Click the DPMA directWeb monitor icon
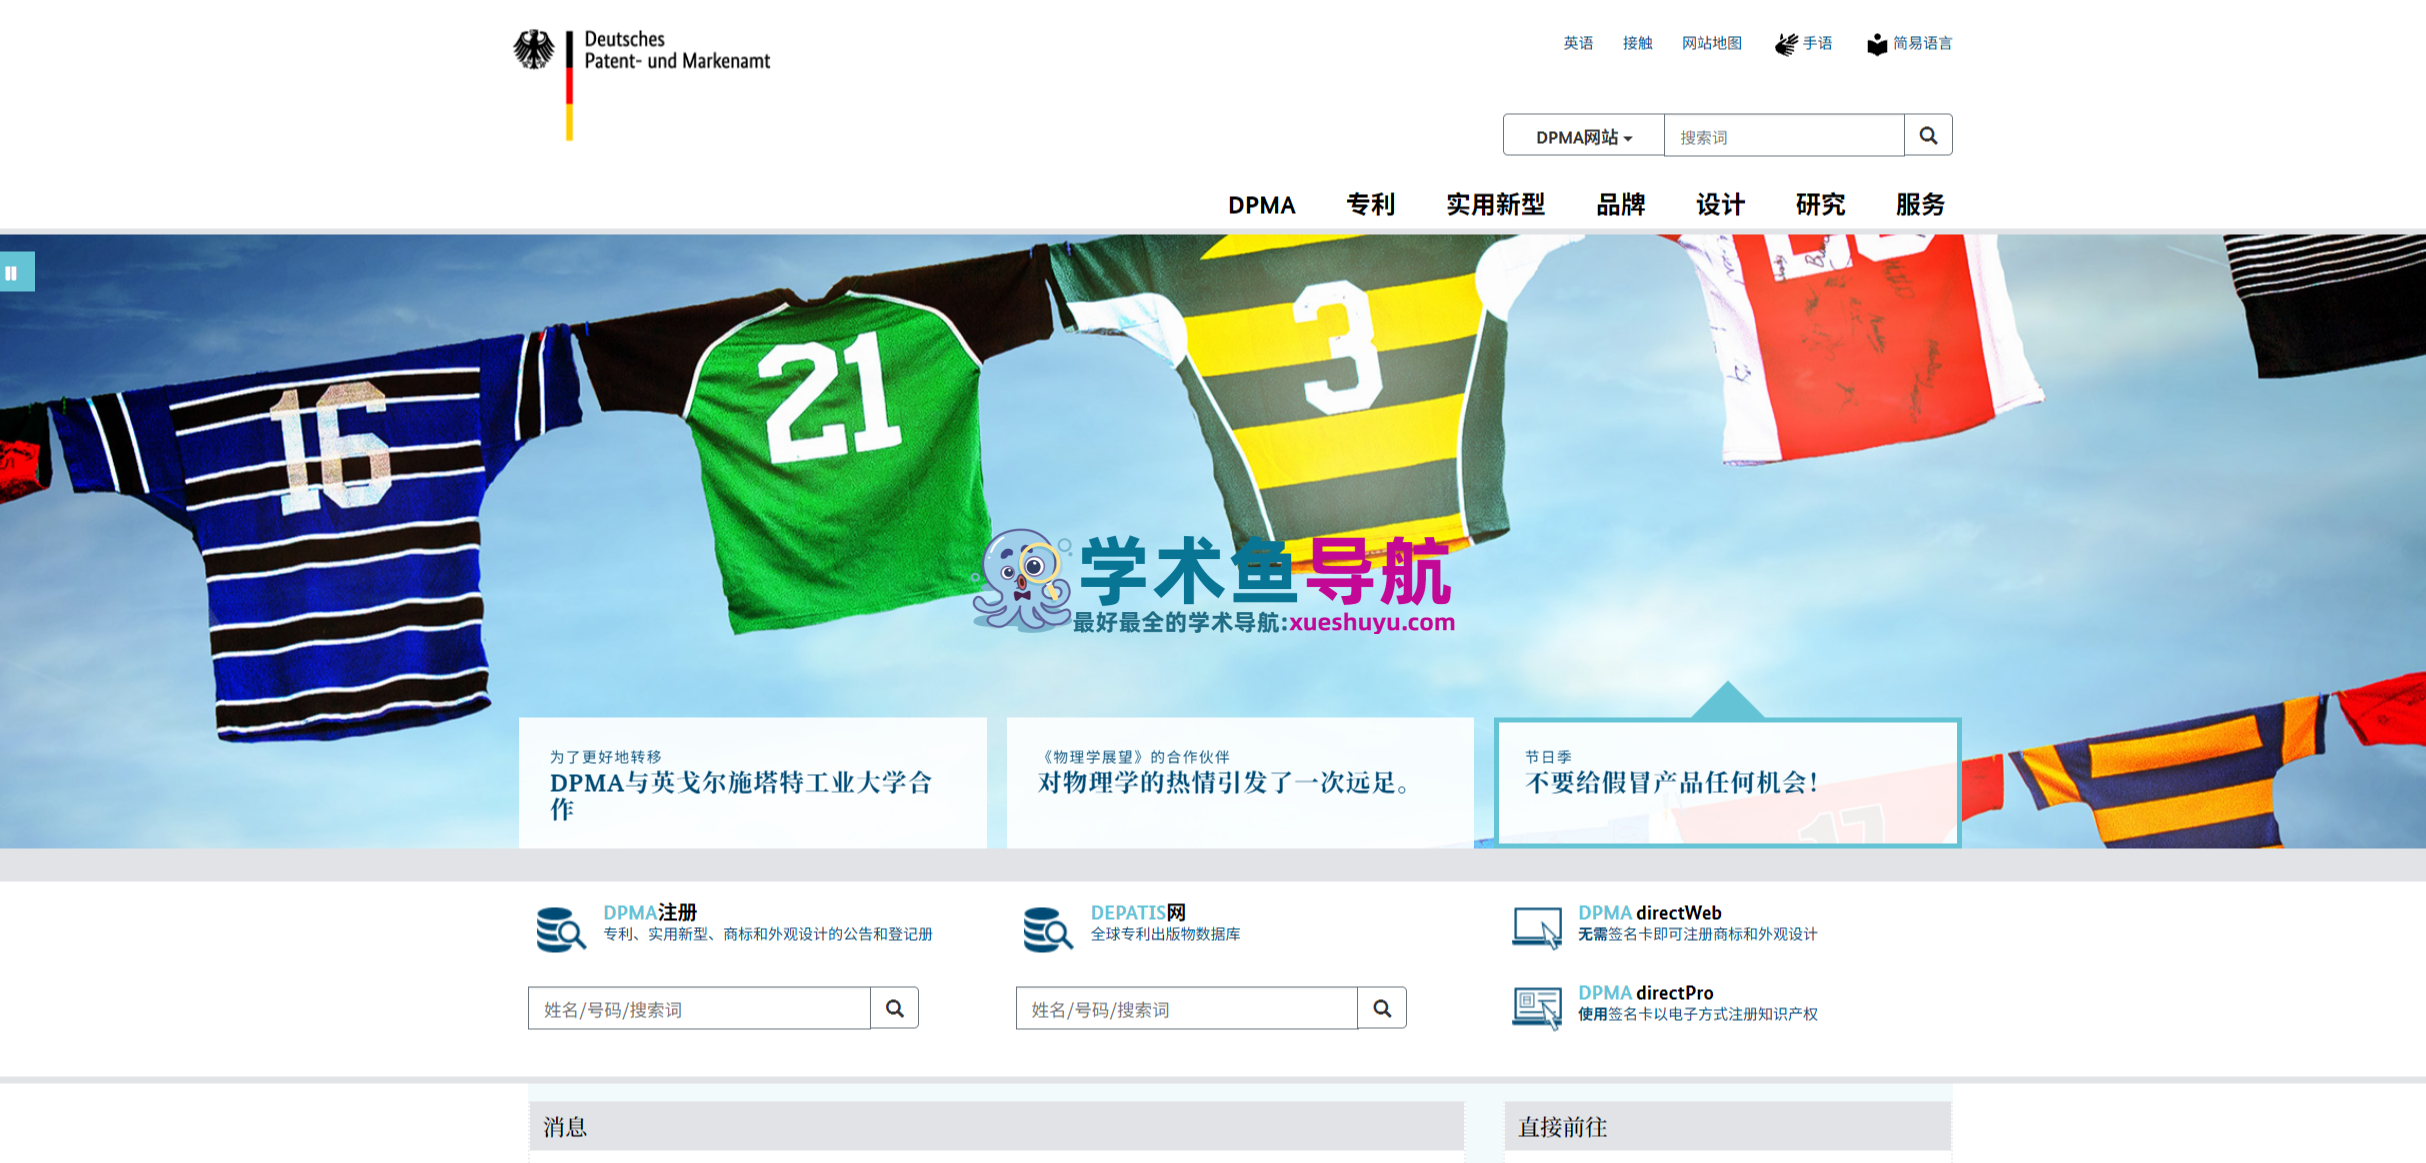 1537,927
